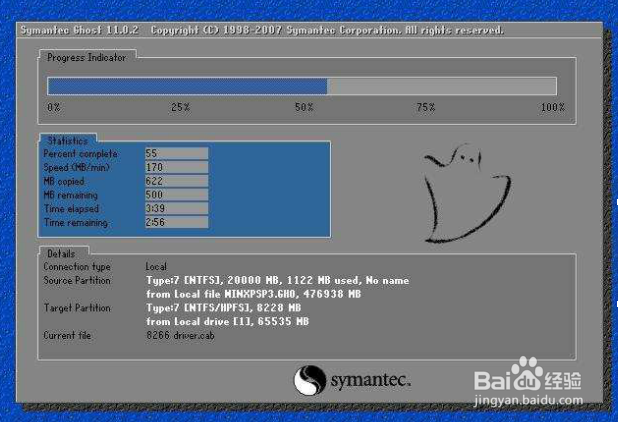Click the 50% progress scale mark
The image size is (618, 422).
point(304,107)
